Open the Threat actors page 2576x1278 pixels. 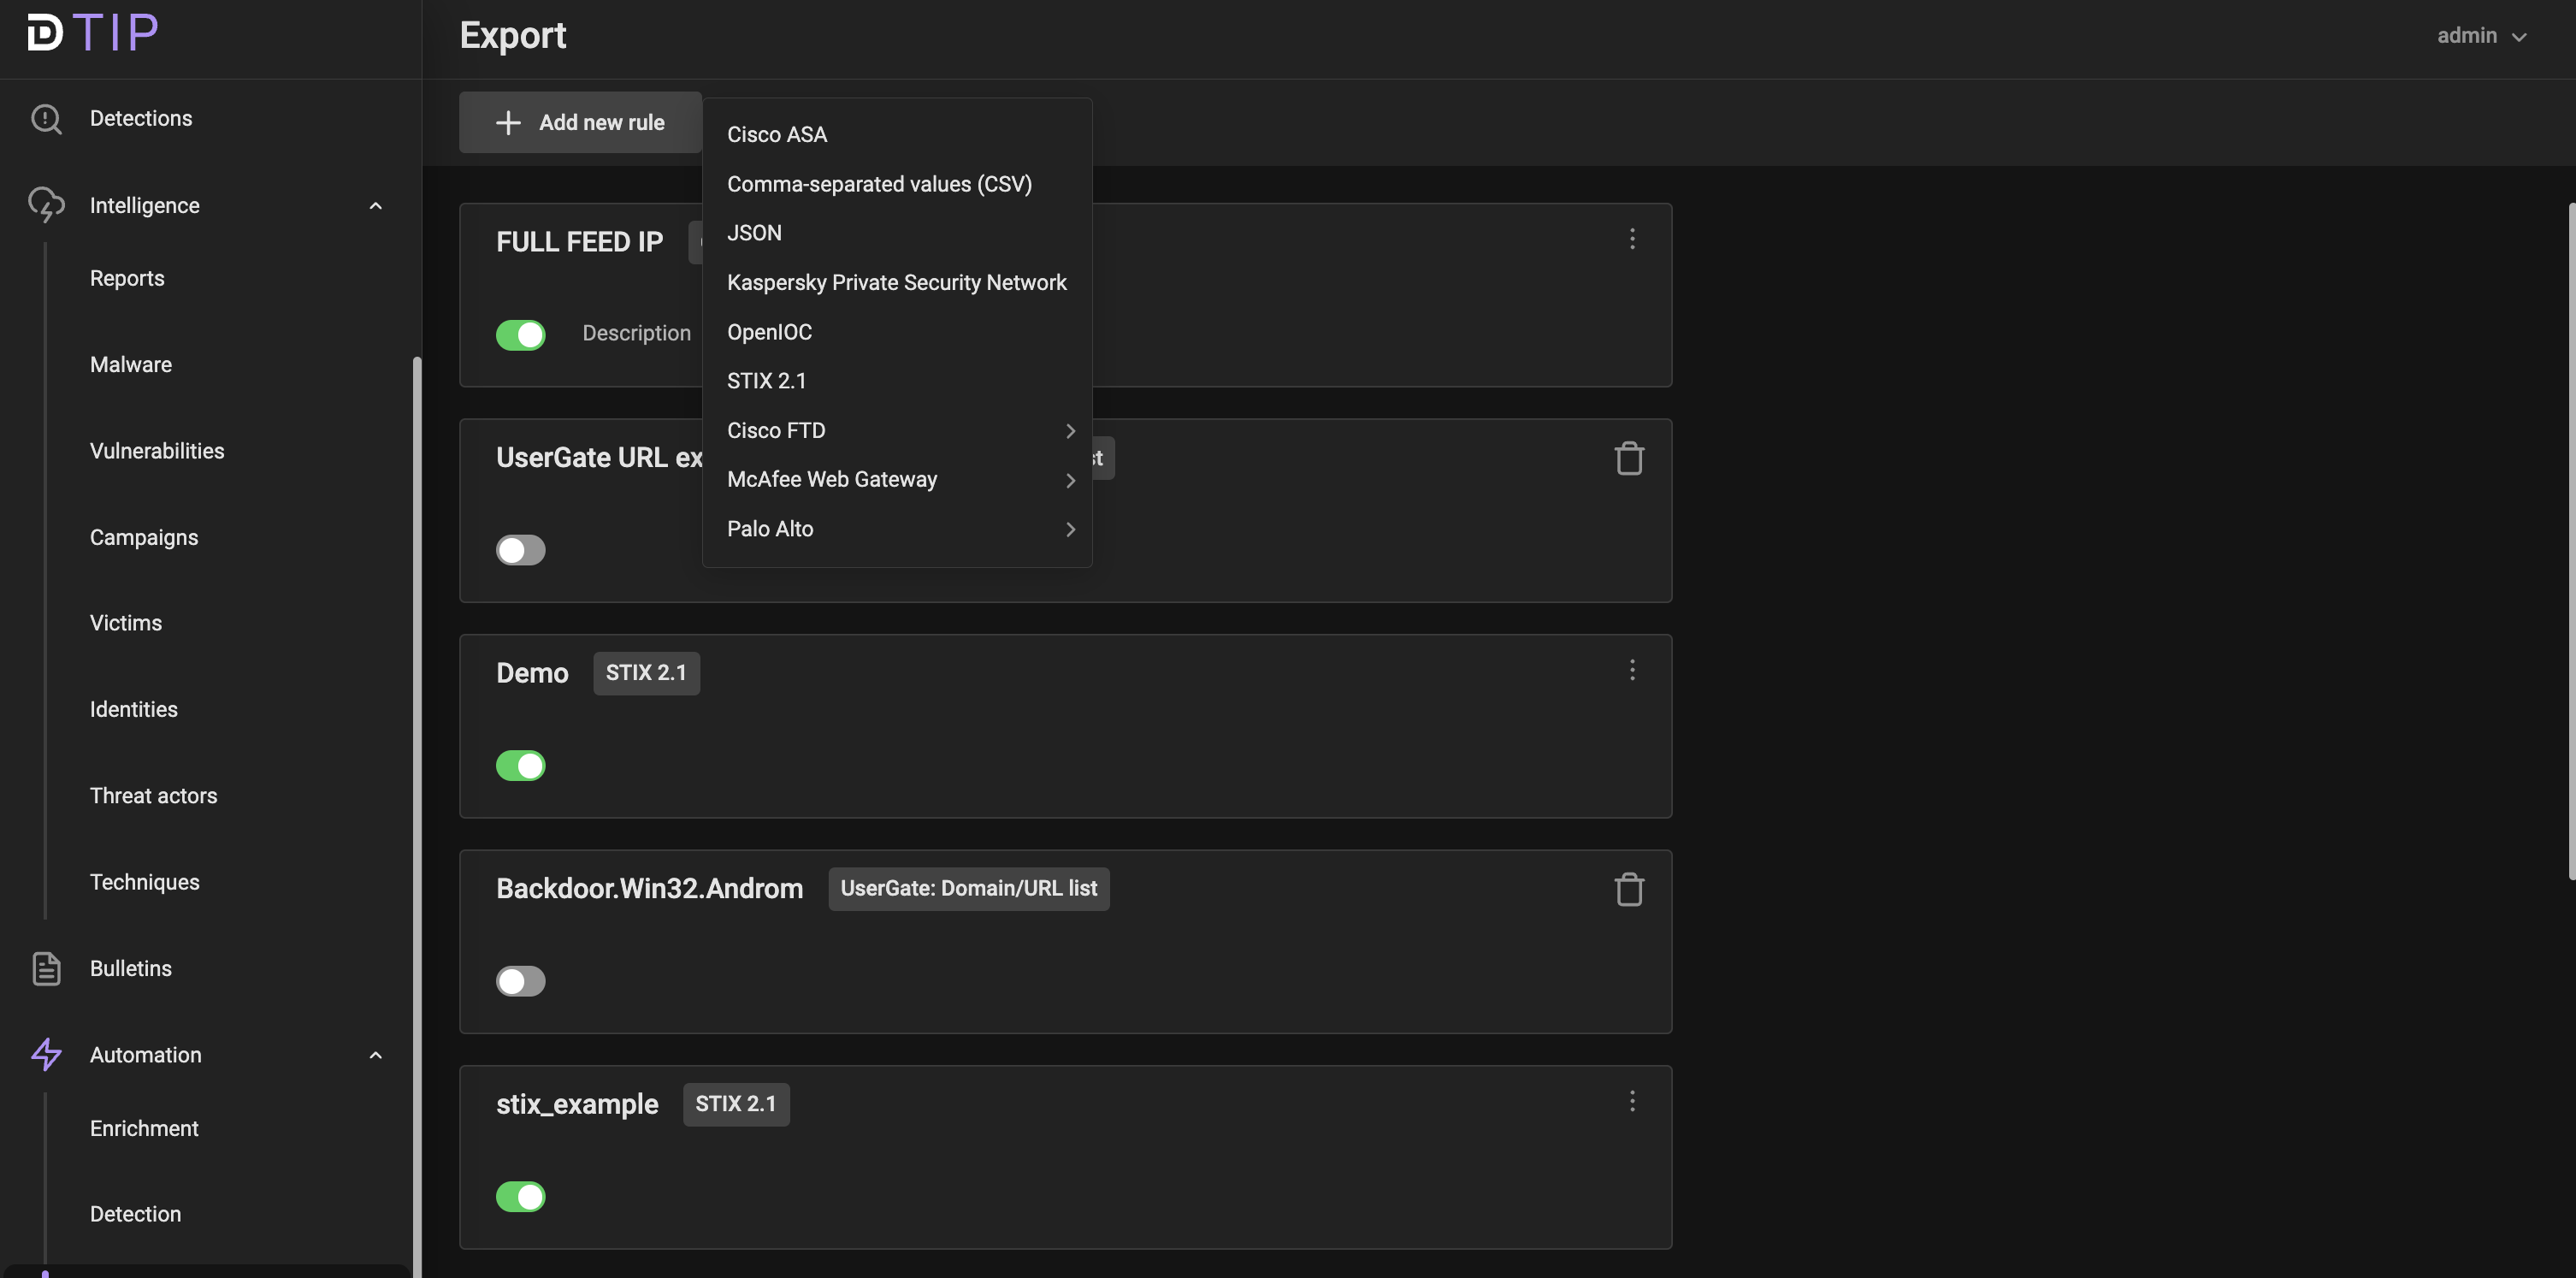[x=153, y=795]
